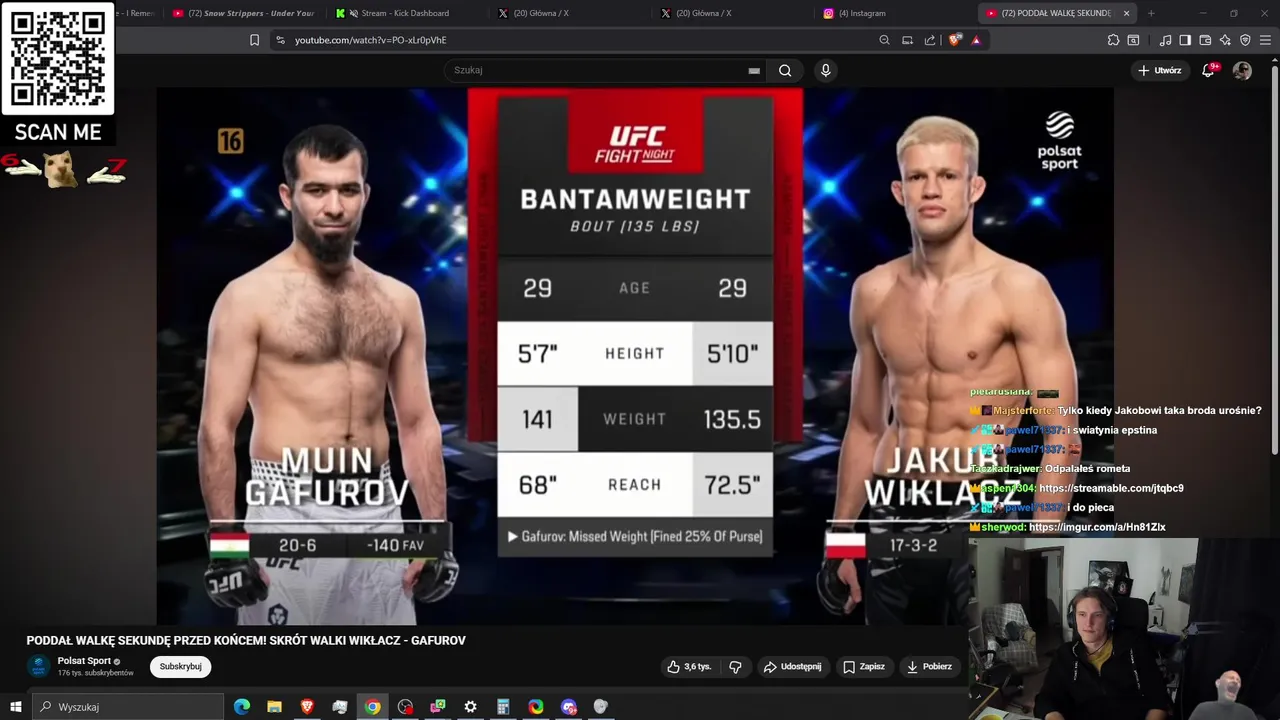Click the Udostępnij share button
1280x720 pixels.
coord(792,666)
